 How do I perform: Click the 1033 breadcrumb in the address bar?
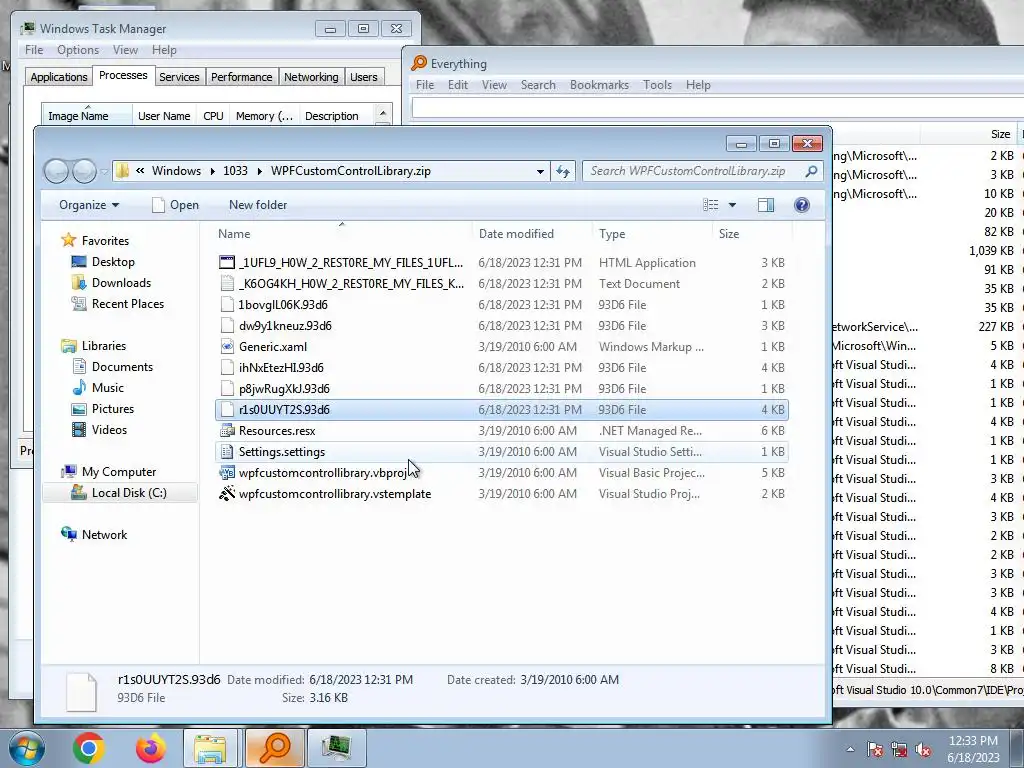click(235, 171)
